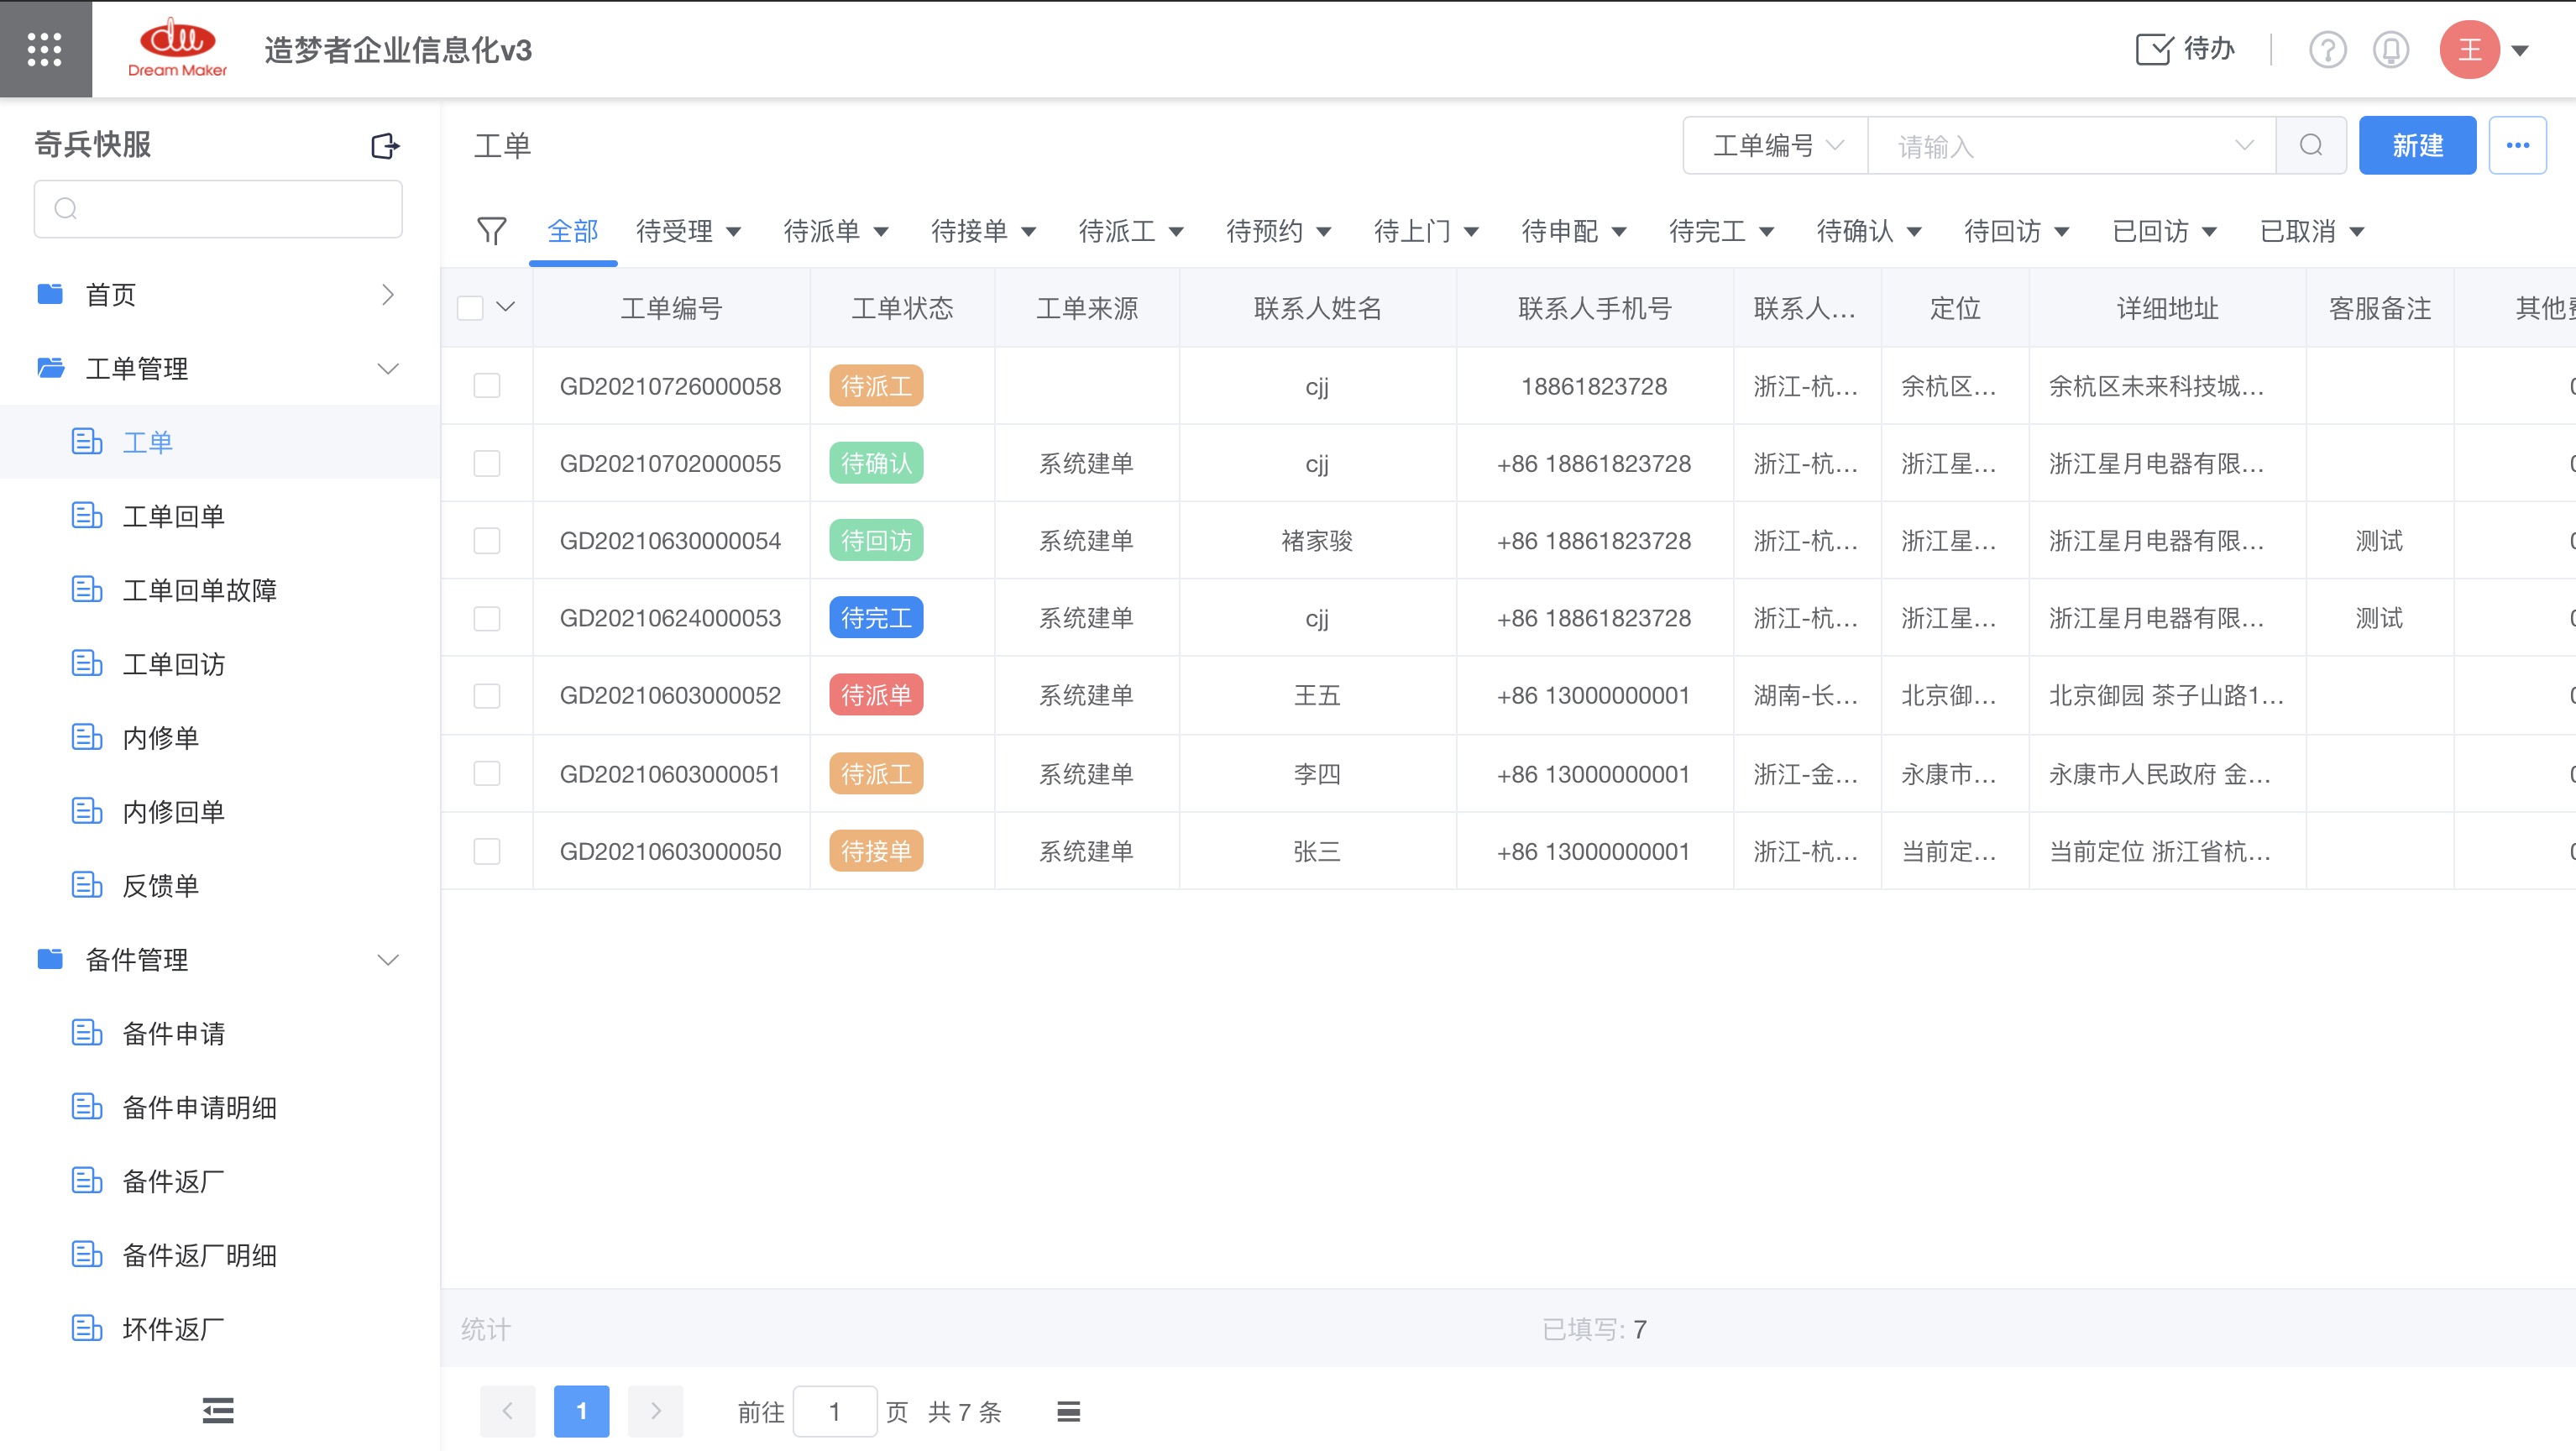This screenshot has width=2576, height=1451.
Task: Check the row GD20210726000058
Action: 487,385
